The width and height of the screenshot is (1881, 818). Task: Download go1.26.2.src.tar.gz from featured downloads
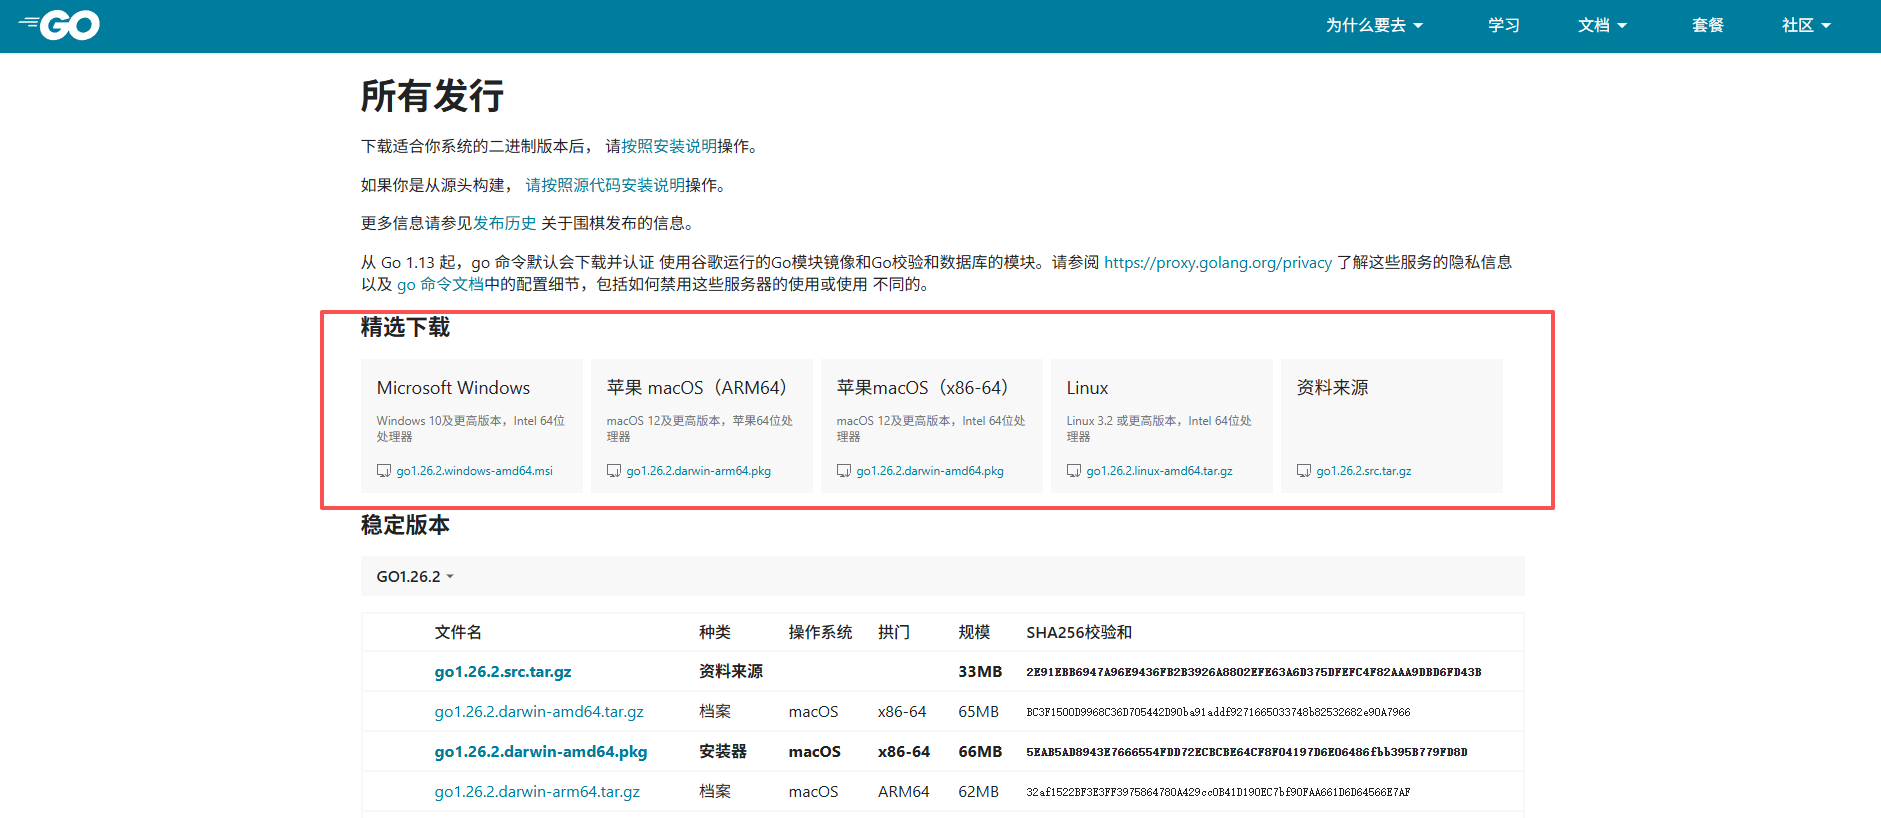point(1364,471)
